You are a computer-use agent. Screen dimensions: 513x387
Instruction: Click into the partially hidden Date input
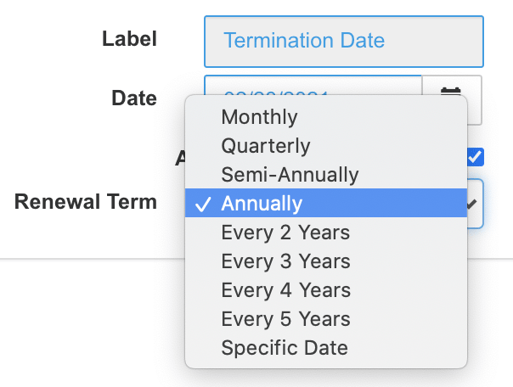click(x=313, y=86)
